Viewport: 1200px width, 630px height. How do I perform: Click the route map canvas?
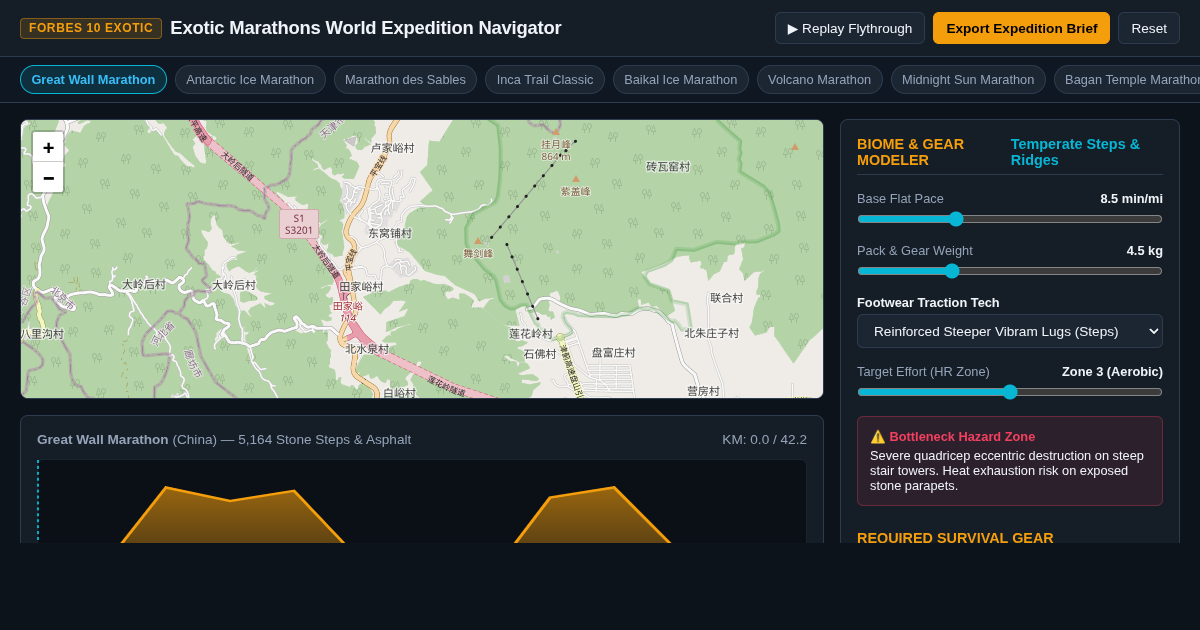tap(422, 259)
